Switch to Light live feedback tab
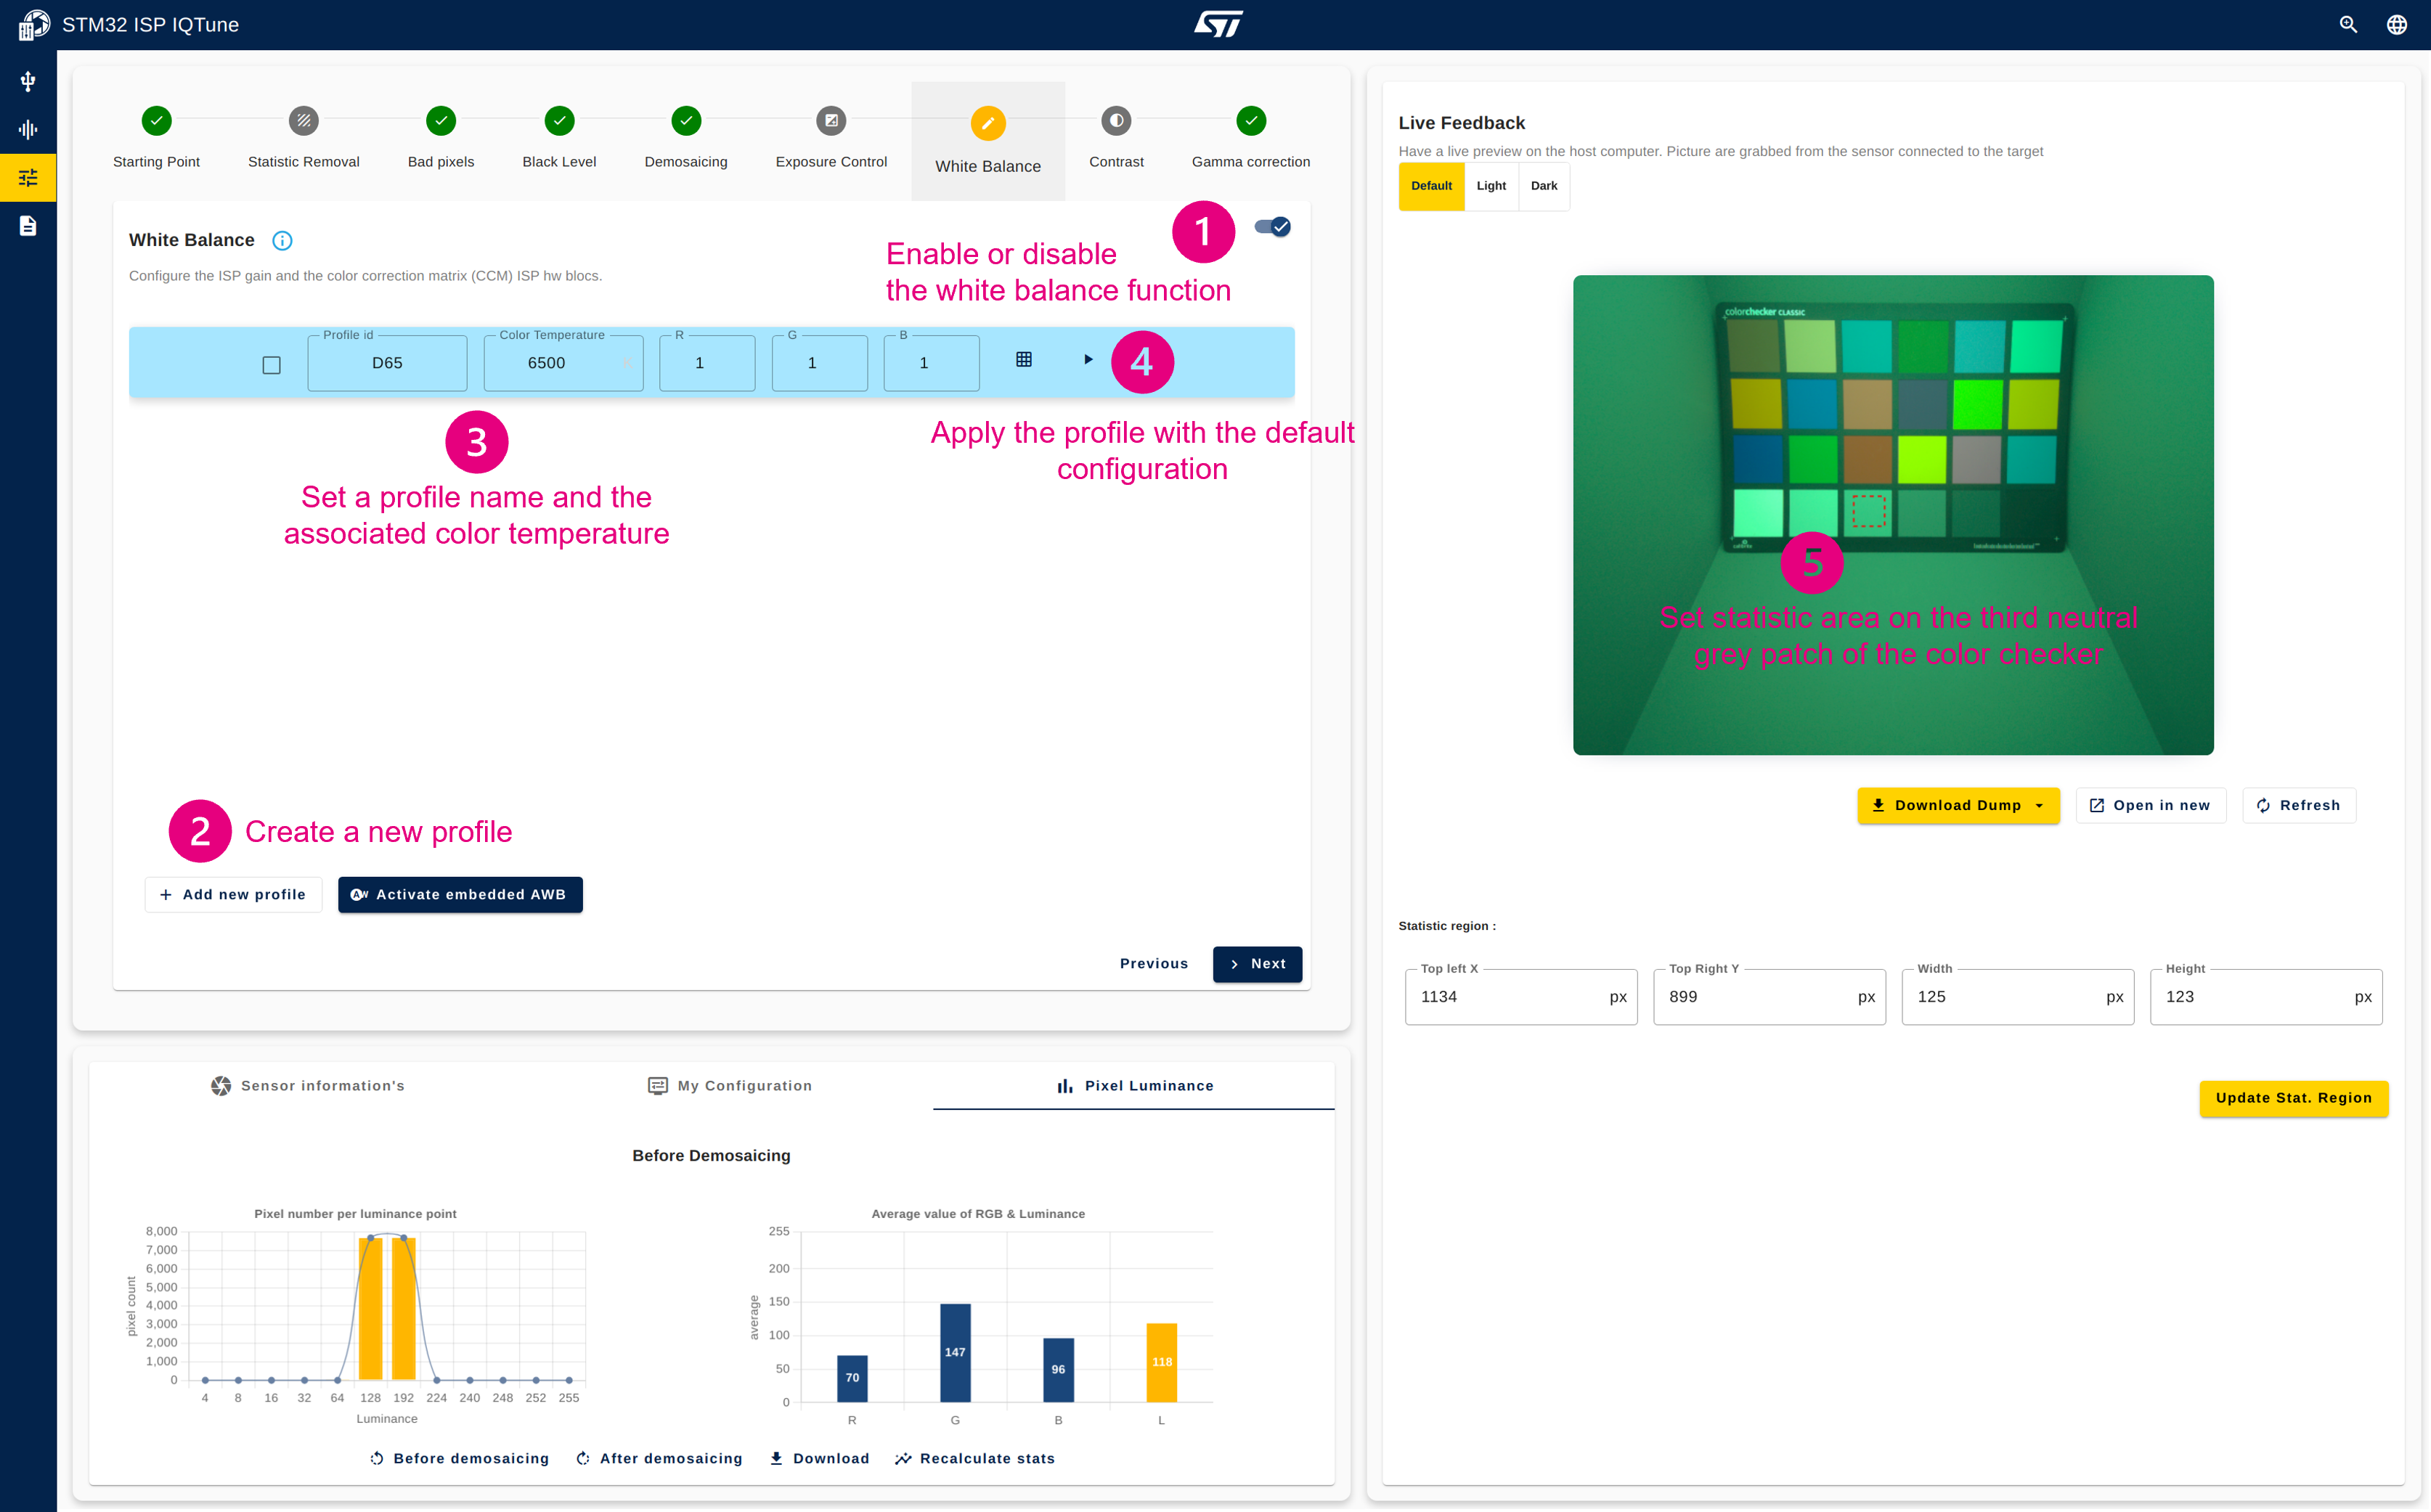The width and height of the screenshot is (2431, 1512). point(1490,187)
